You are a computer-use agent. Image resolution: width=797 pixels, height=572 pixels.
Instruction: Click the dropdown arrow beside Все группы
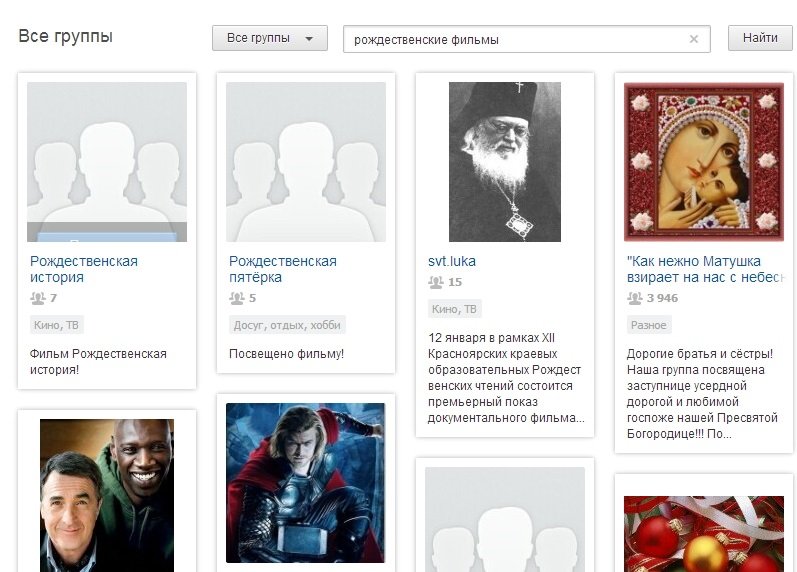point(309,39)
